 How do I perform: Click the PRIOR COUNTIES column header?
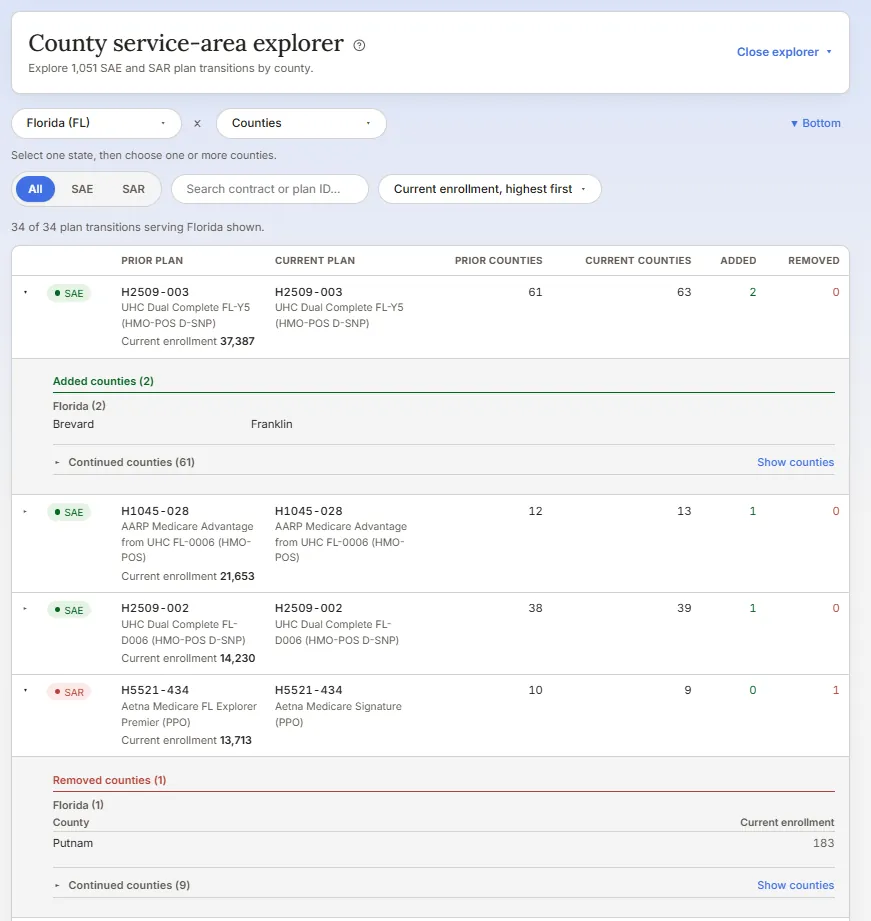(499, 261)
